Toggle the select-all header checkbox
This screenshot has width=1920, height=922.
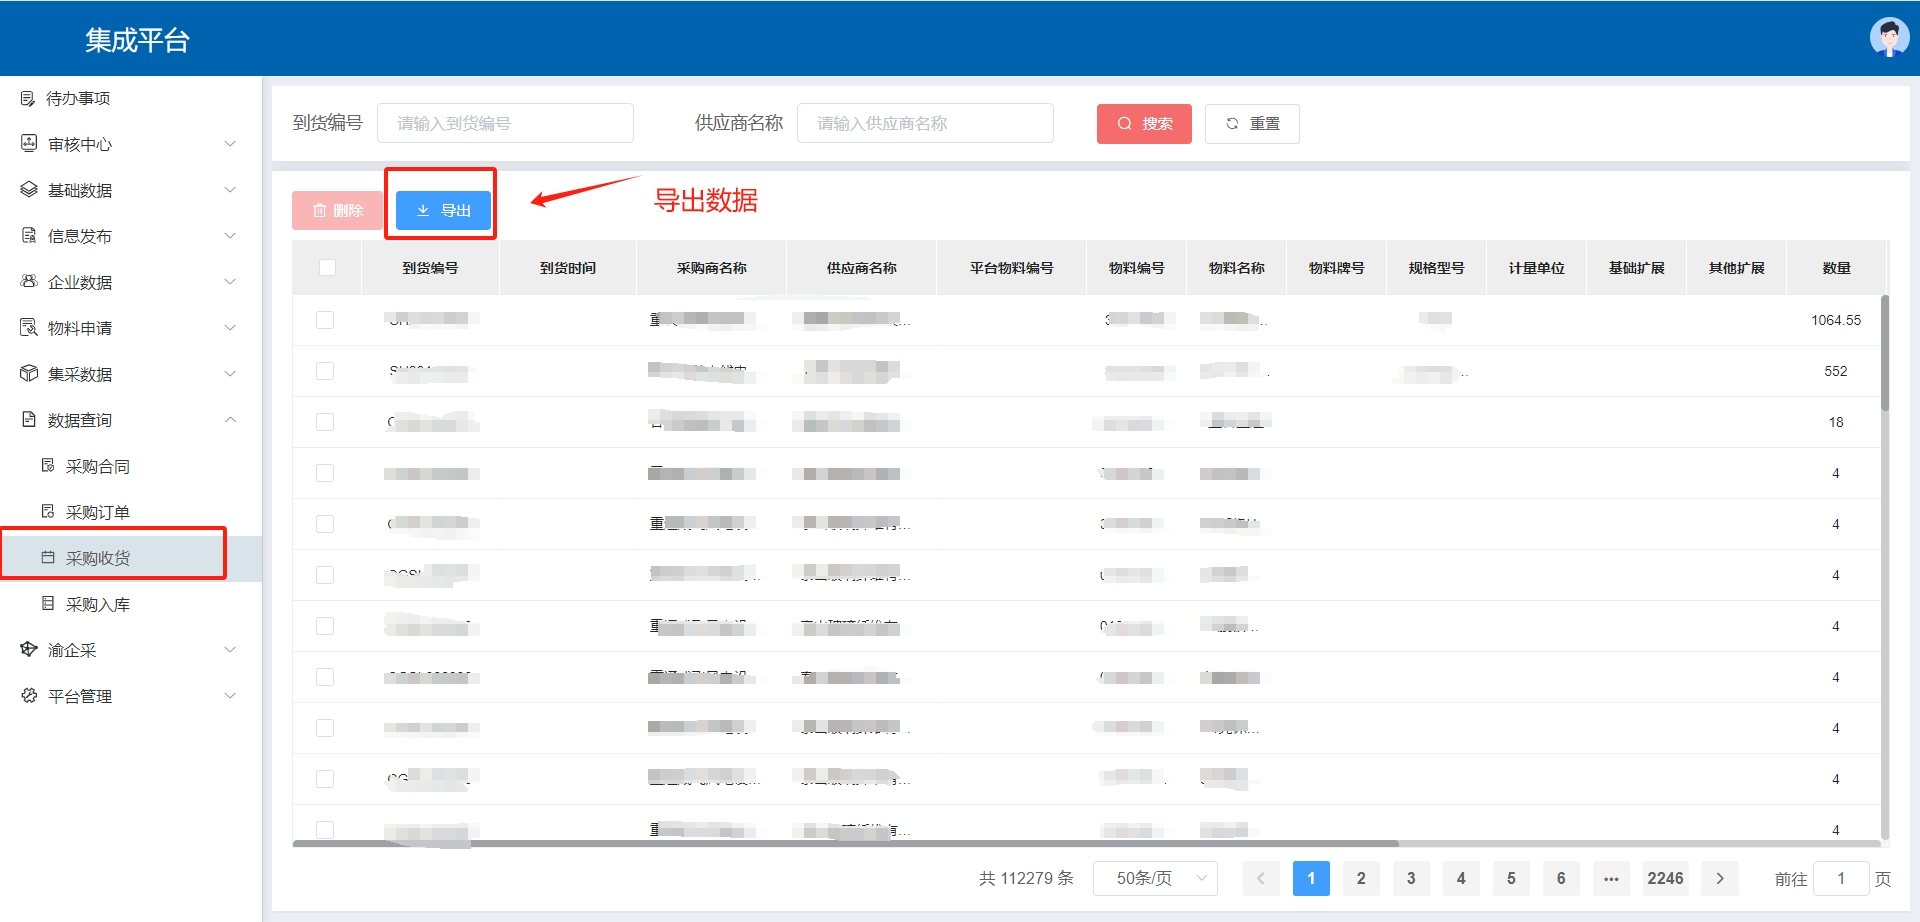(x=327, y=267)
